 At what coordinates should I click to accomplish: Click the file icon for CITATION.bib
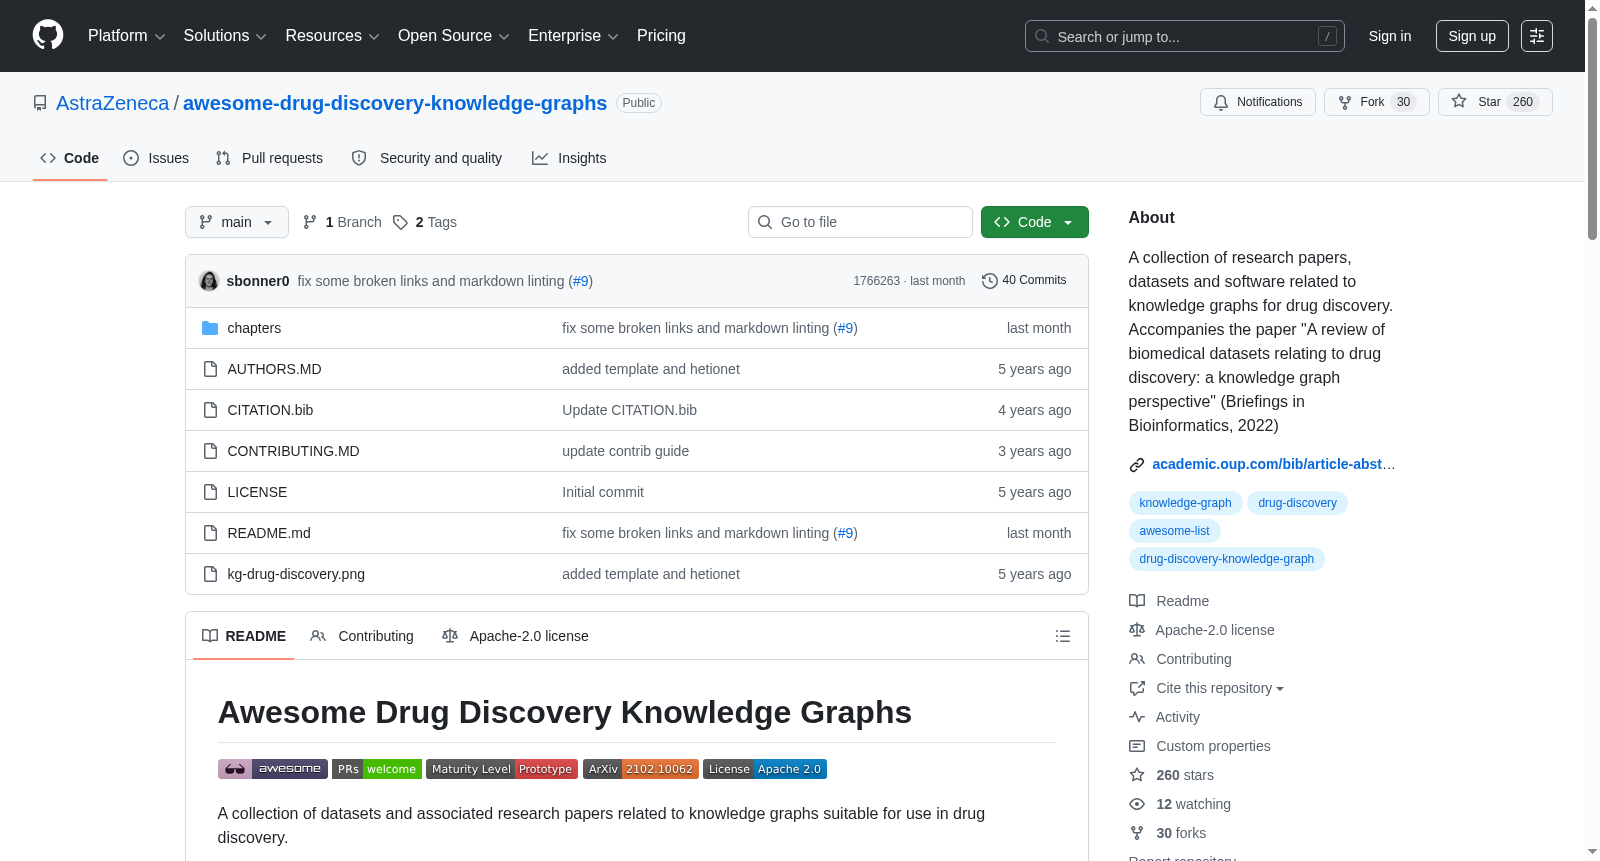pos(210,410)
